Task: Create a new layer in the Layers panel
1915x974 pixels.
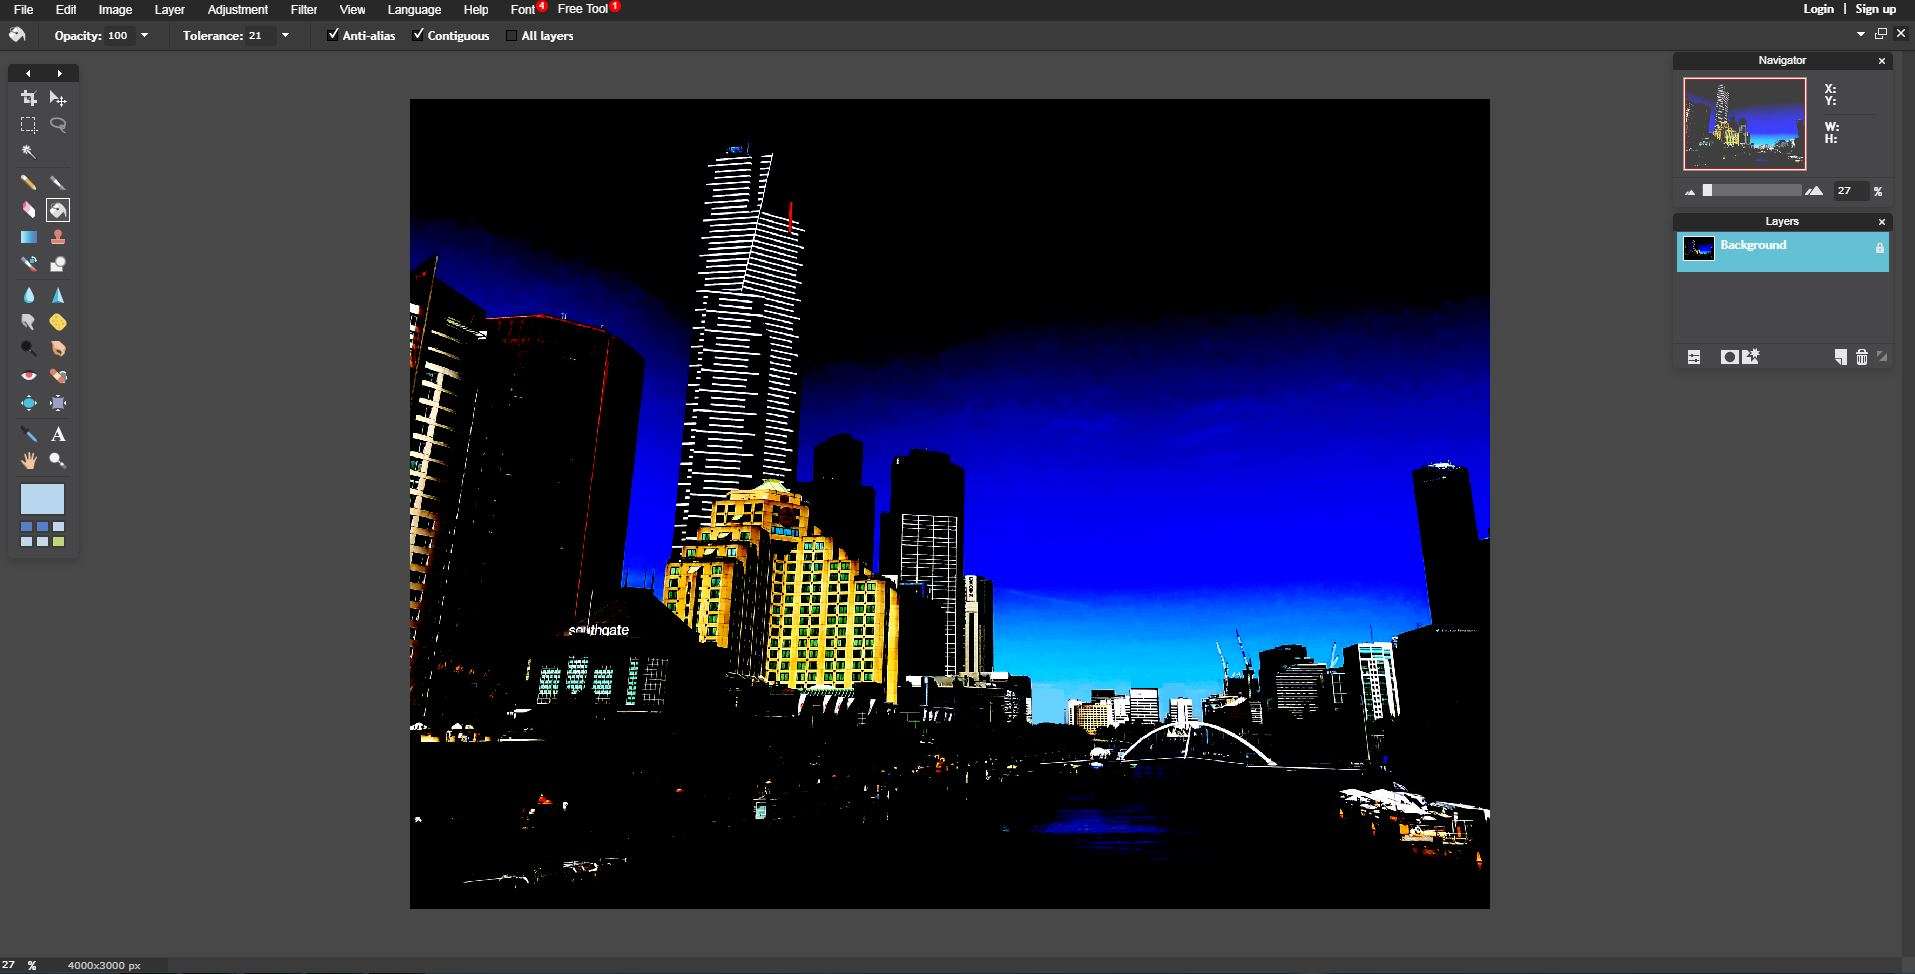Action: tap(1840, 357)
